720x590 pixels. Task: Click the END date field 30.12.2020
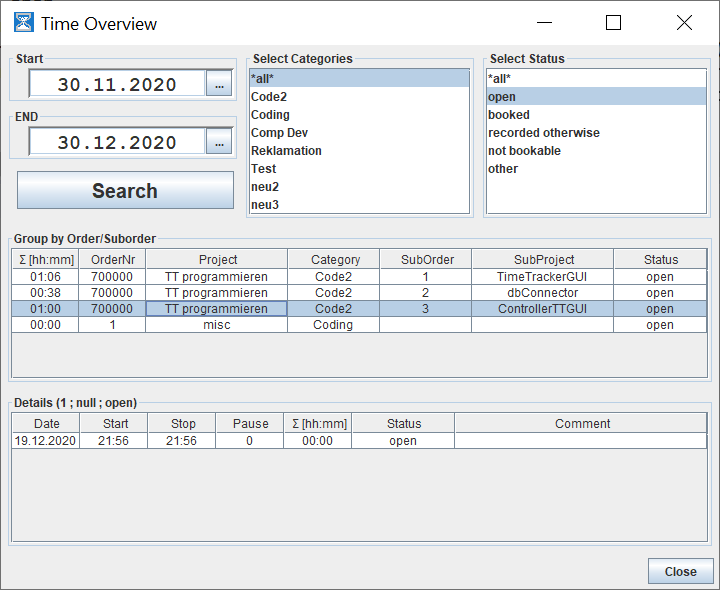tap(116, 143)
